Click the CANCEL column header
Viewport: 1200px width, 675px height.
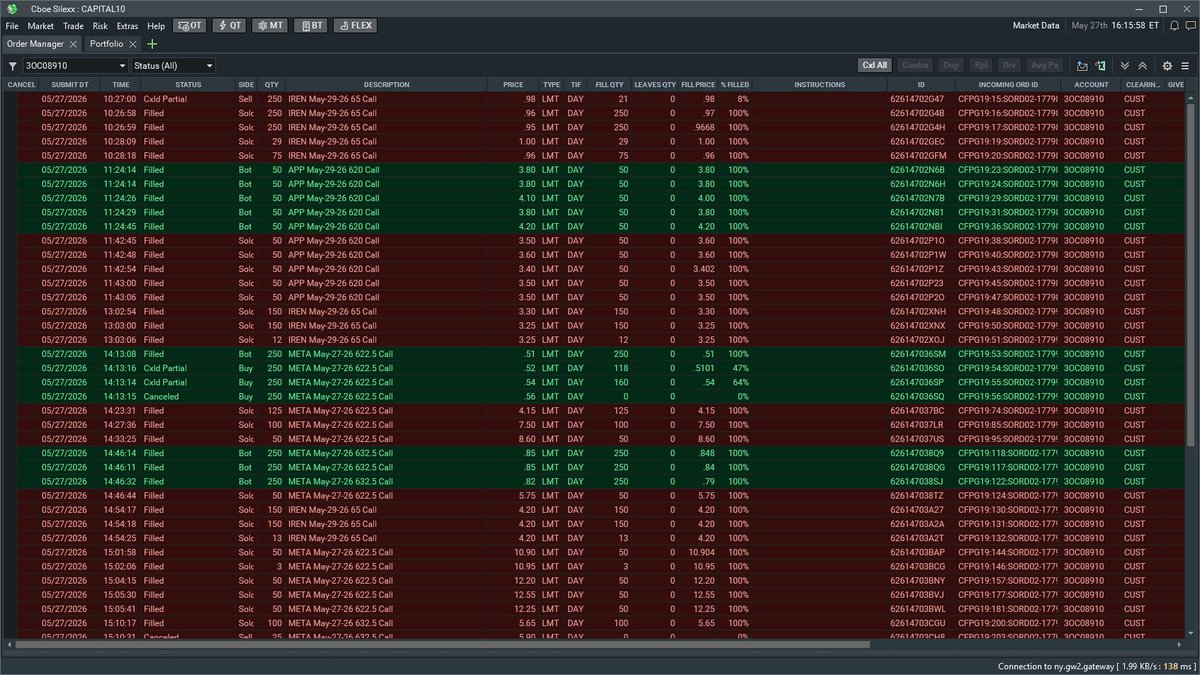(x=21, y=85)
